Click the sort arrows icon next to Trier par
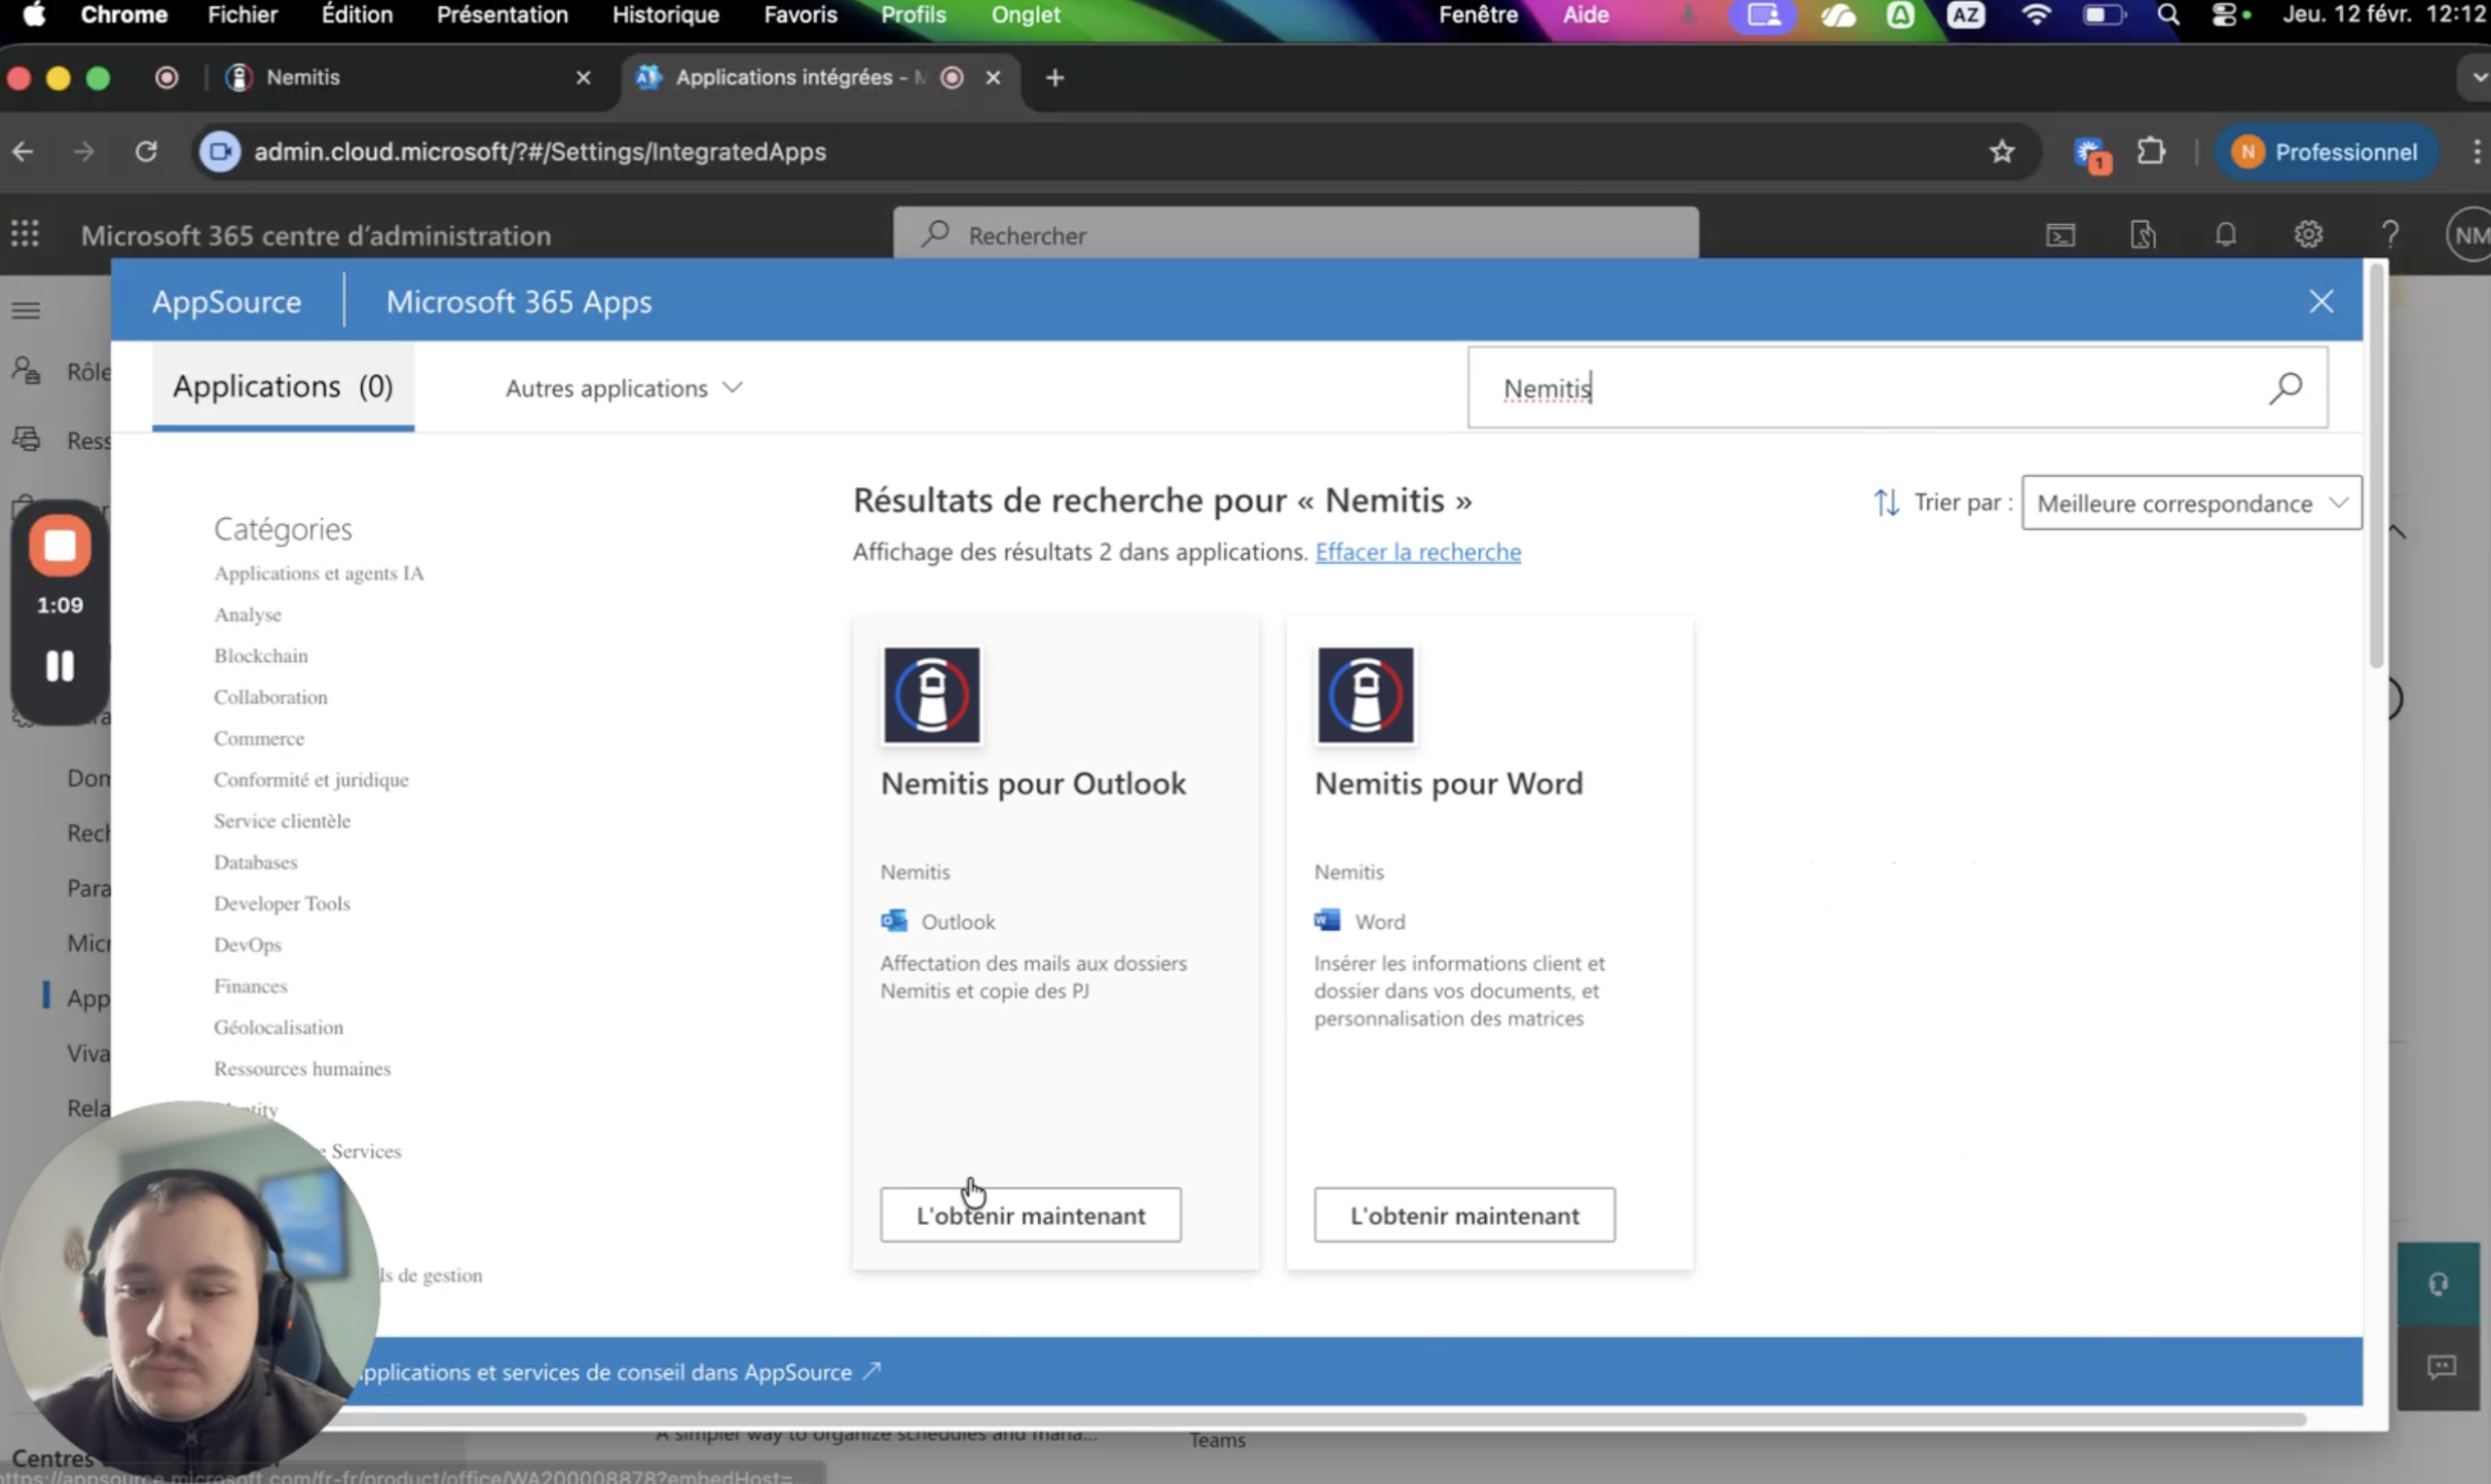2491x1484 pixels. coord(1886,502)
